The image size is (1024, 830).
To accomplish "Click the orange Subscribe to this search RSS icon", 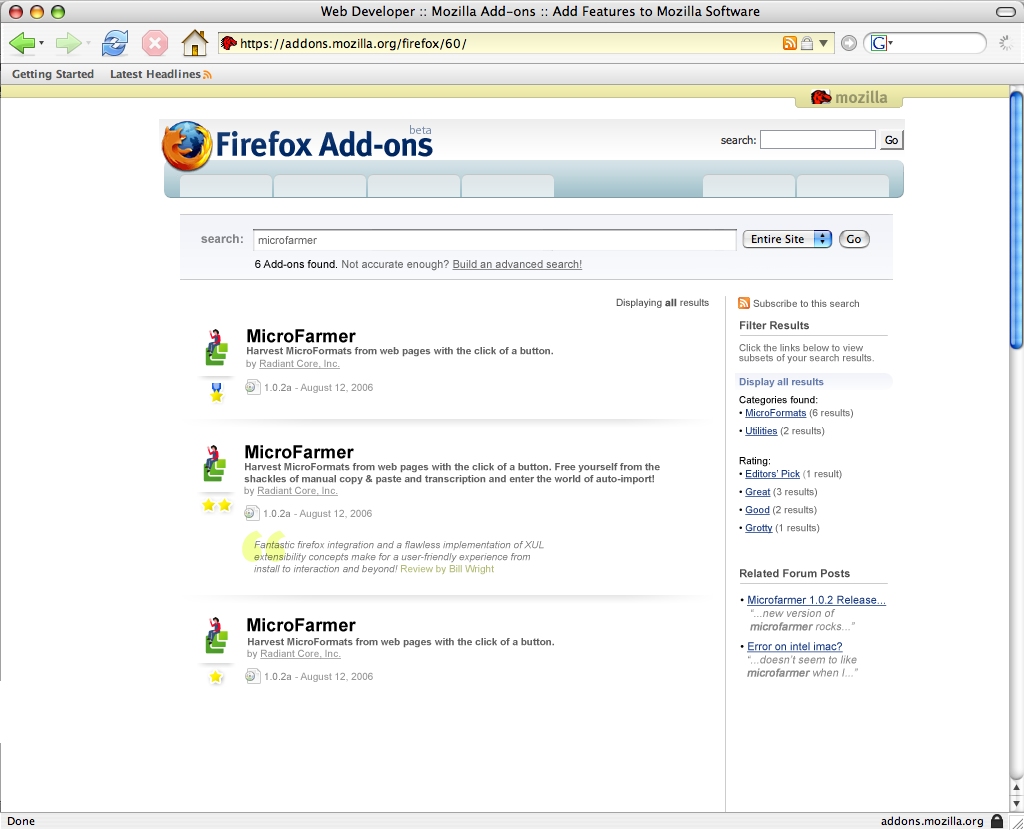I will 744,303.
